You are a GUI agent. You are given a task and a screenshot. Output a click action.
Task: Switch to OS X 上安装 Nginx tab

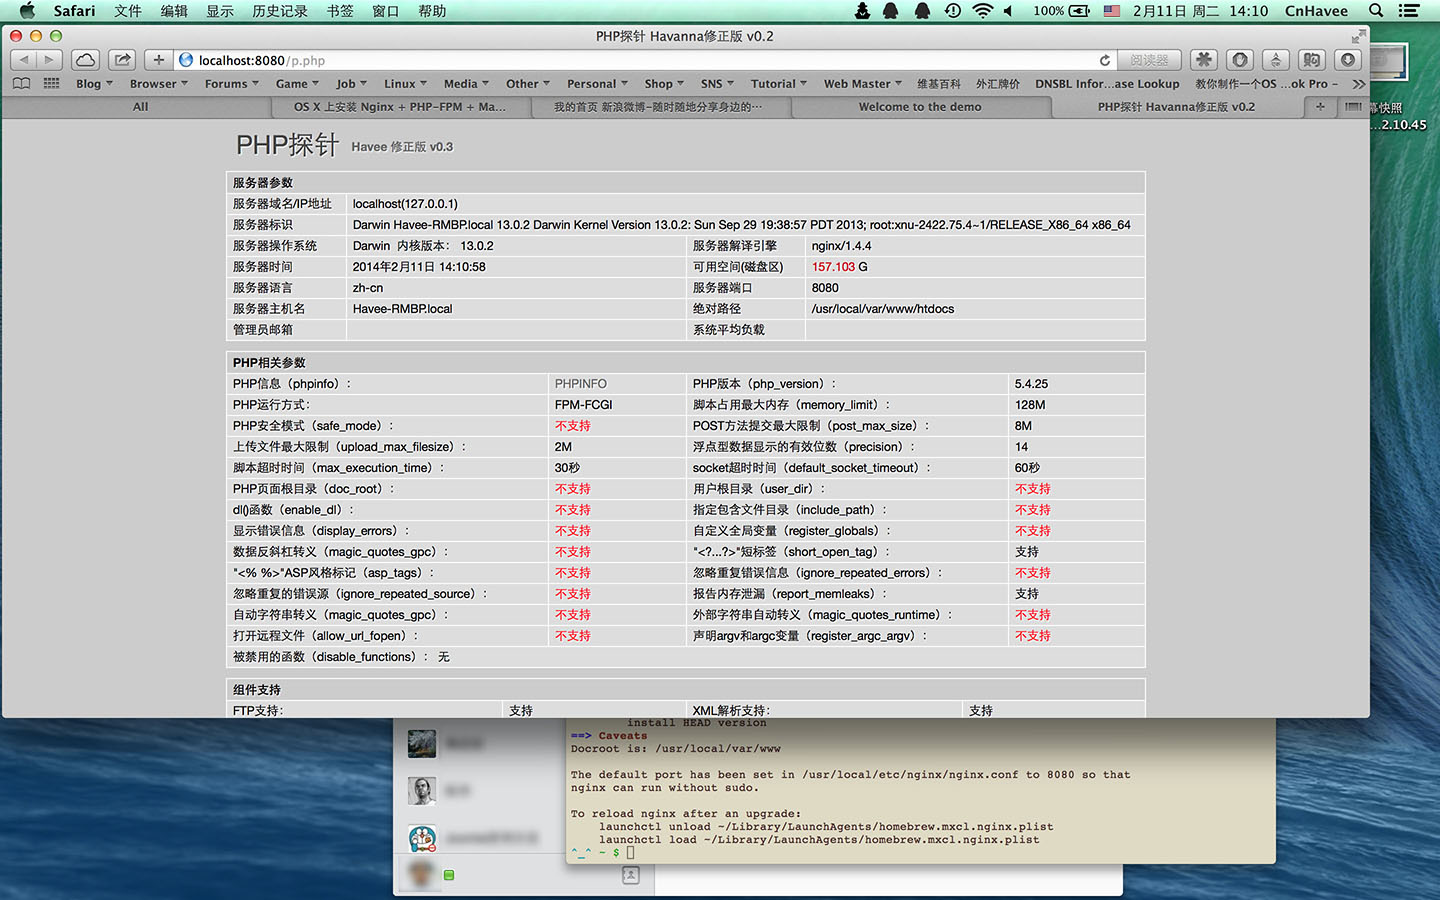[x=400, y=107]
